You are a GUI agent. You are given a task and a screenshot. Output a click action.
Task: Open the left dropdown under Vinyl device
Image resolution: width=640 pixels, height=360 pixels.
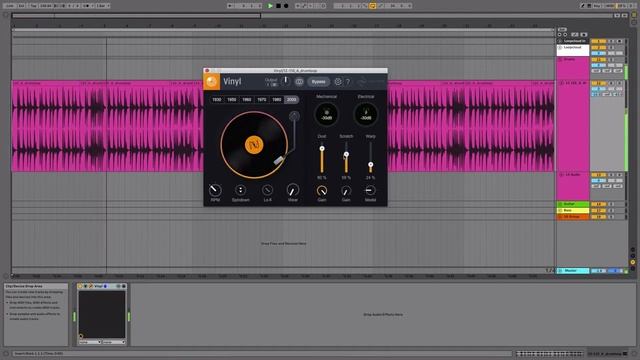[90, 342]
